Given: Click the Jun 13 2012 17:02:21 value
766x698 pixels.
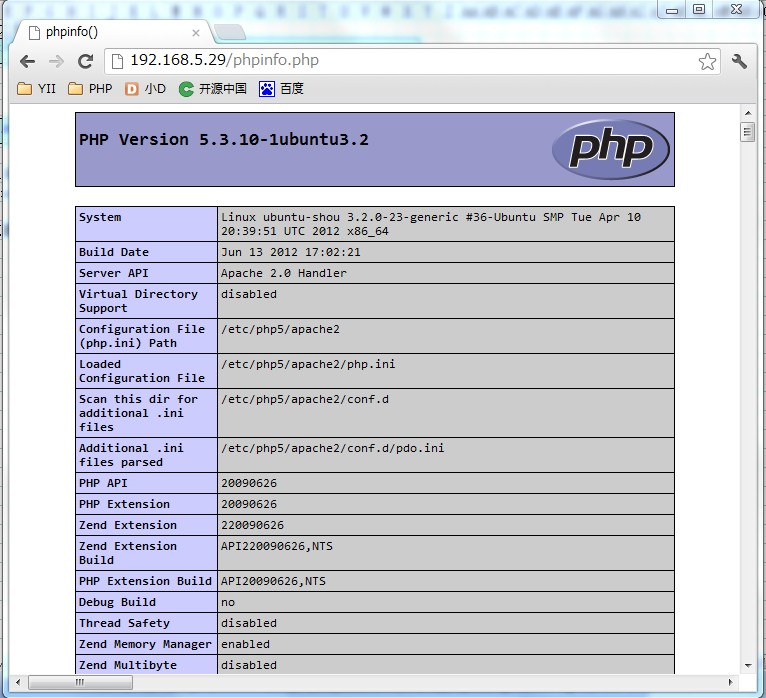Looking at the screenshot, I should coord(291,252).
